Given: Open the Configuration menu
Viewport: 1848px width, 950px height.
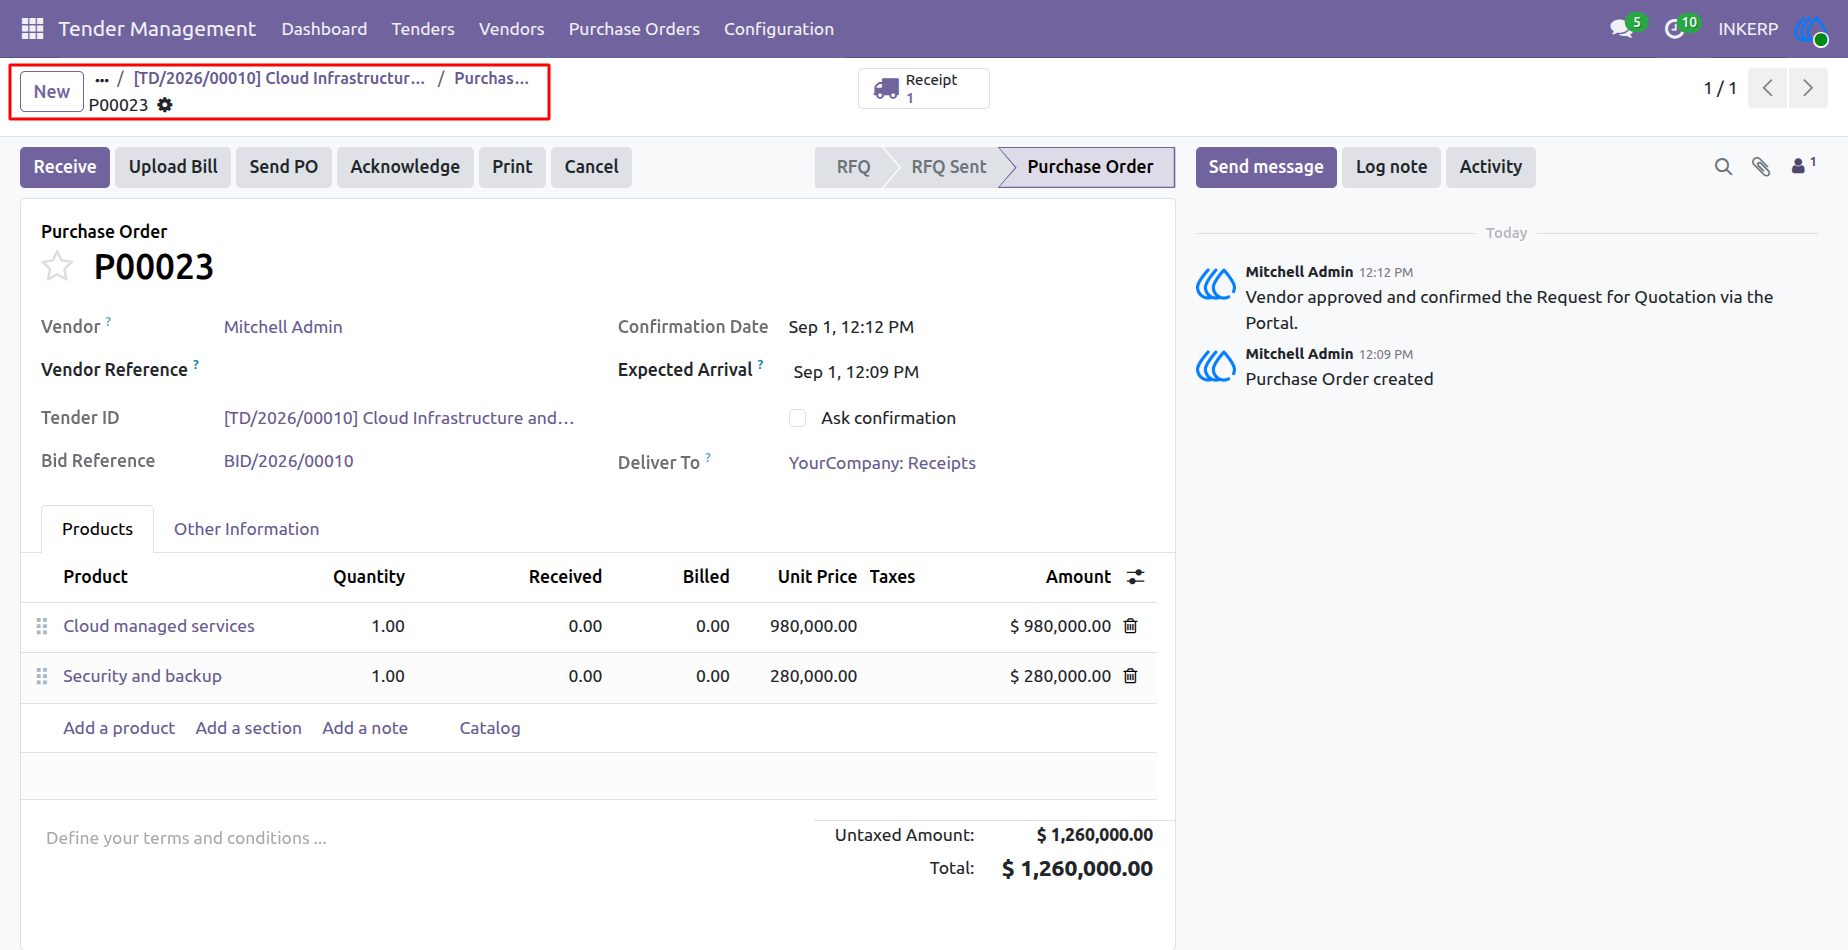Looking at the screenshot, I should (x=779, y=29).
